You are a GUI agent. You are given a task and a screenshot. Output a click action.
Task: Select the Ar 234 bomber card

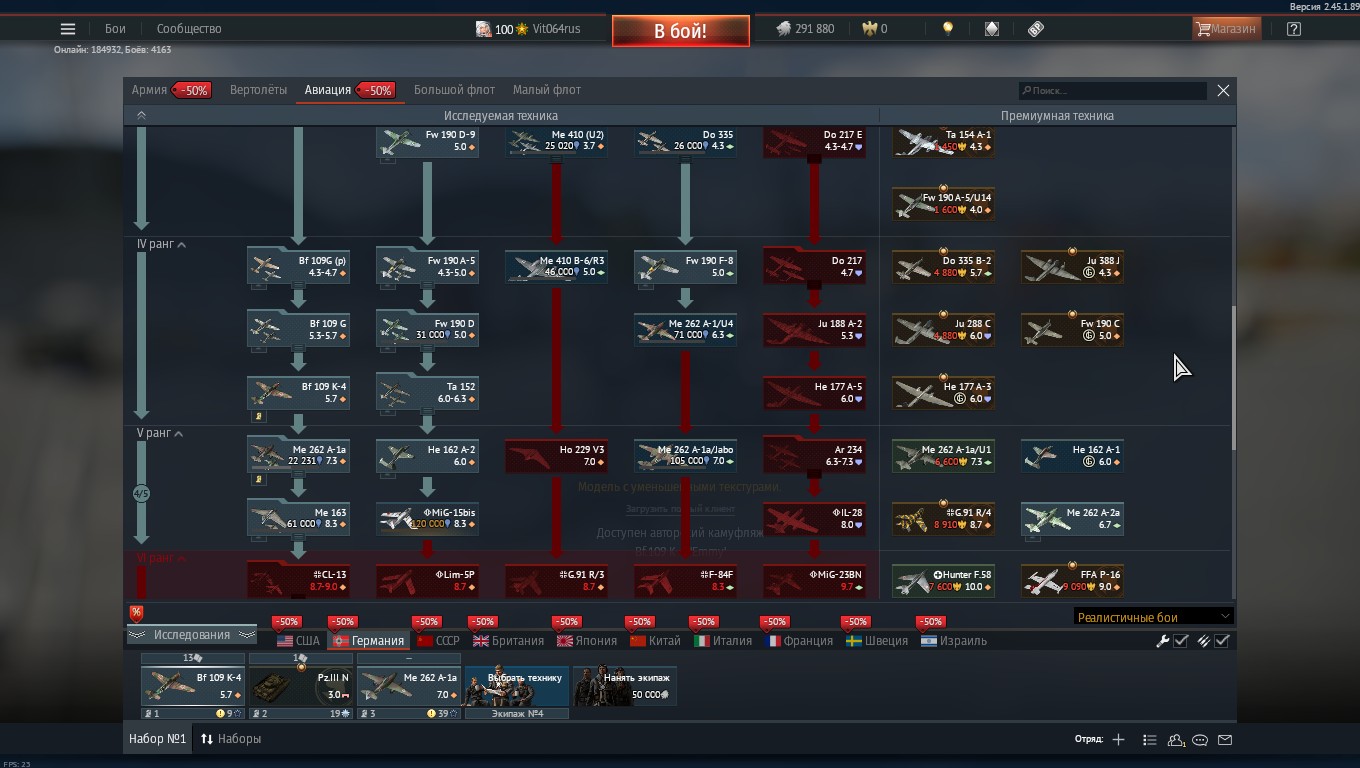pyautogui.click(x=814, y=456)
